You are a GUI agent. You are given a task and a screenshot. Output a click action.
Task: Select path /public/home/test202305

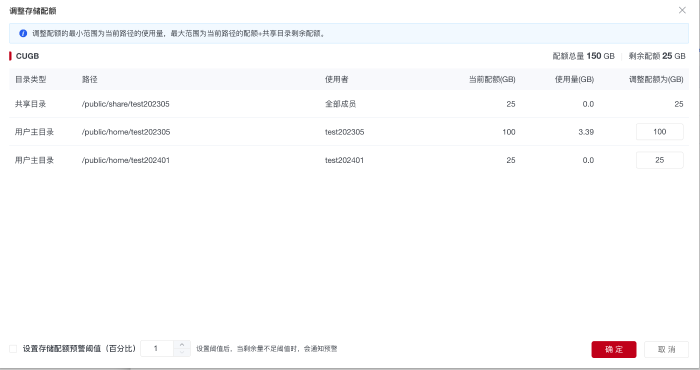pyautogui.click(x=126, y=132)
